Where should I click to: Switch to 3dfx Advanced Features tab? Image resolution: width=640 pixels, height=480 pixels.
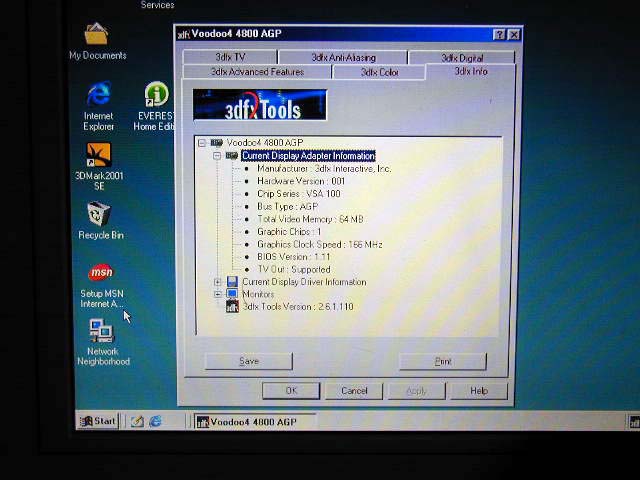tap(257, 72)
